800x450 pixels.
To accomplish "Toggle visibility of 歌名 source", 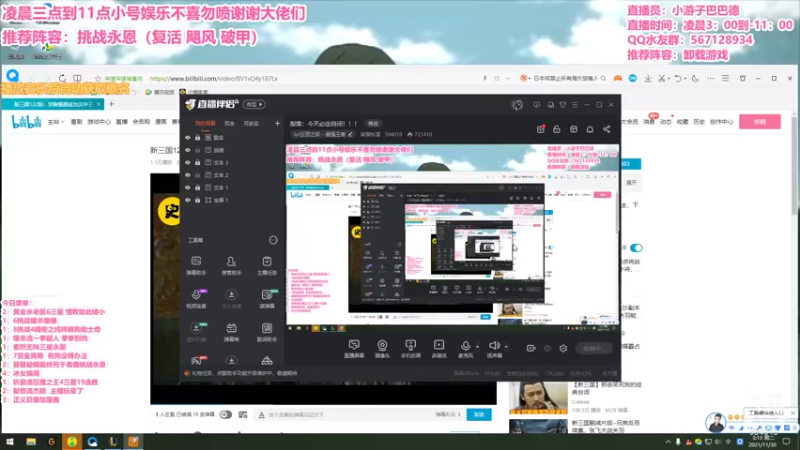I will [x=188, y=138].
